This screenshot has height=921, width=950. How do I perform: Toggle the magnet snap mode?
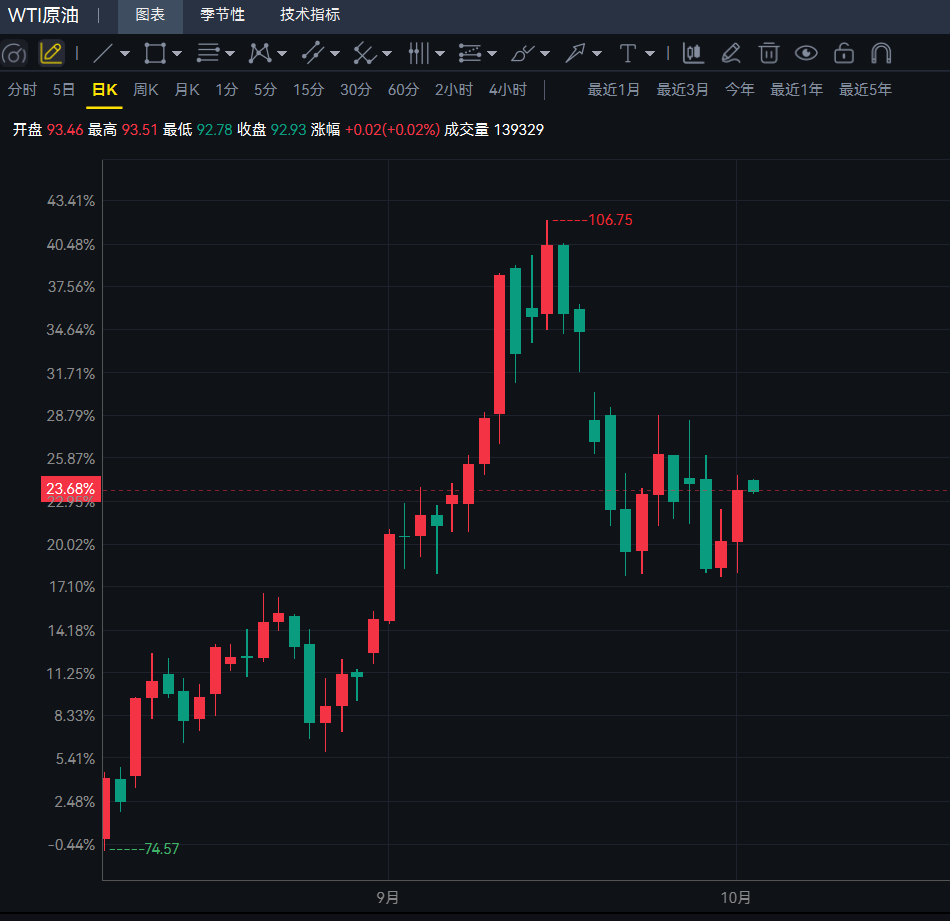[881, 53]
